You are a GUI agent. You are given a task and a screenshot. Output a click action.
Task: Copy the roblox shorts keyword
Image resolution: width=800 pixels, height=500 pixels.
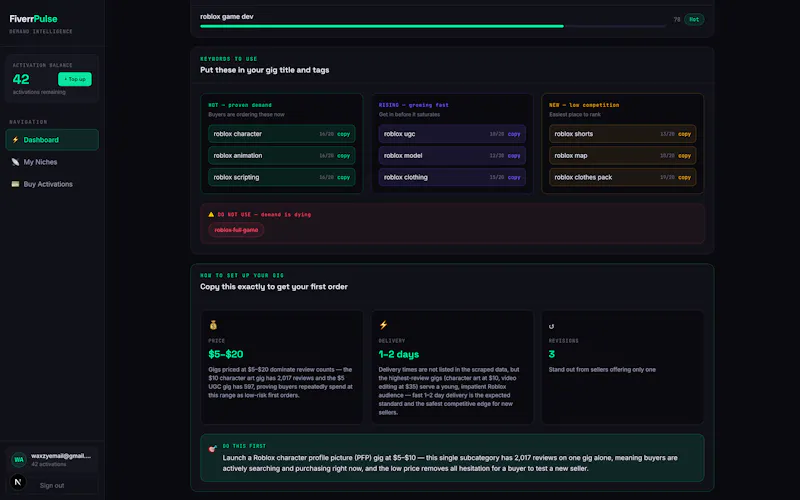[x=684, y=134]
